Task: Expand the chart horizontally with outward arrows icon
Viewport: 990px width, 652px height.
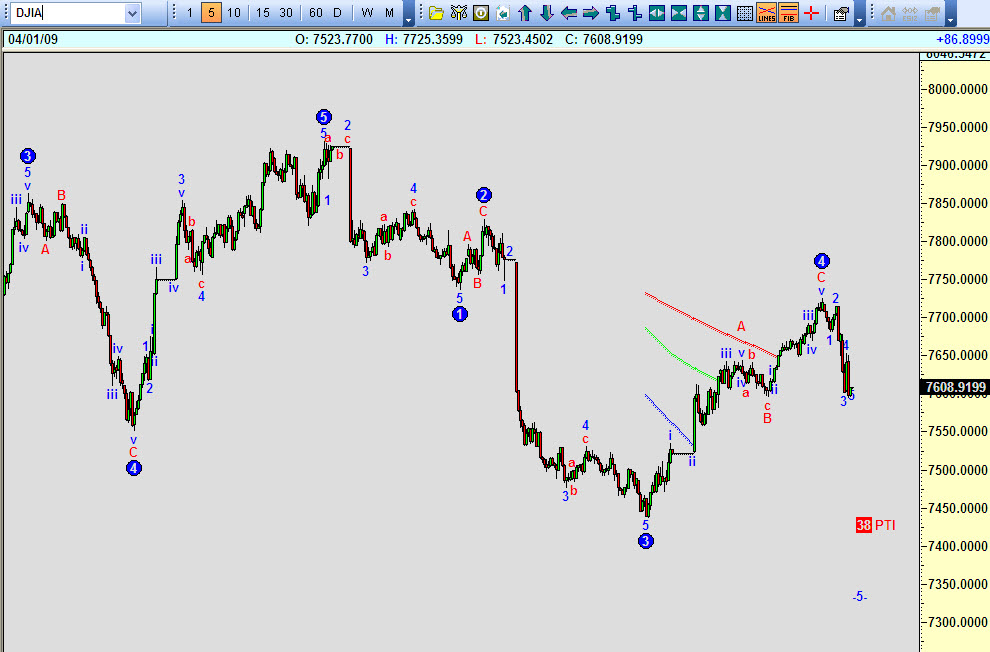Action: tap(657, 13)
